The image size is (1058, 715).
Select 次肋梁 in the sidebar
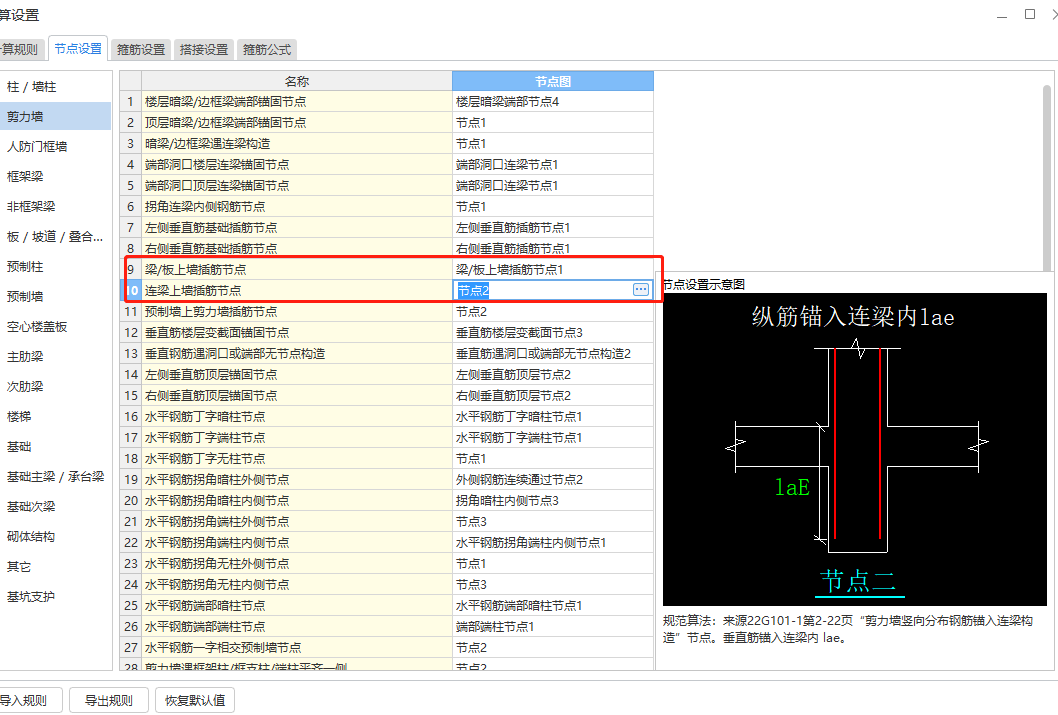coord(55,387)
